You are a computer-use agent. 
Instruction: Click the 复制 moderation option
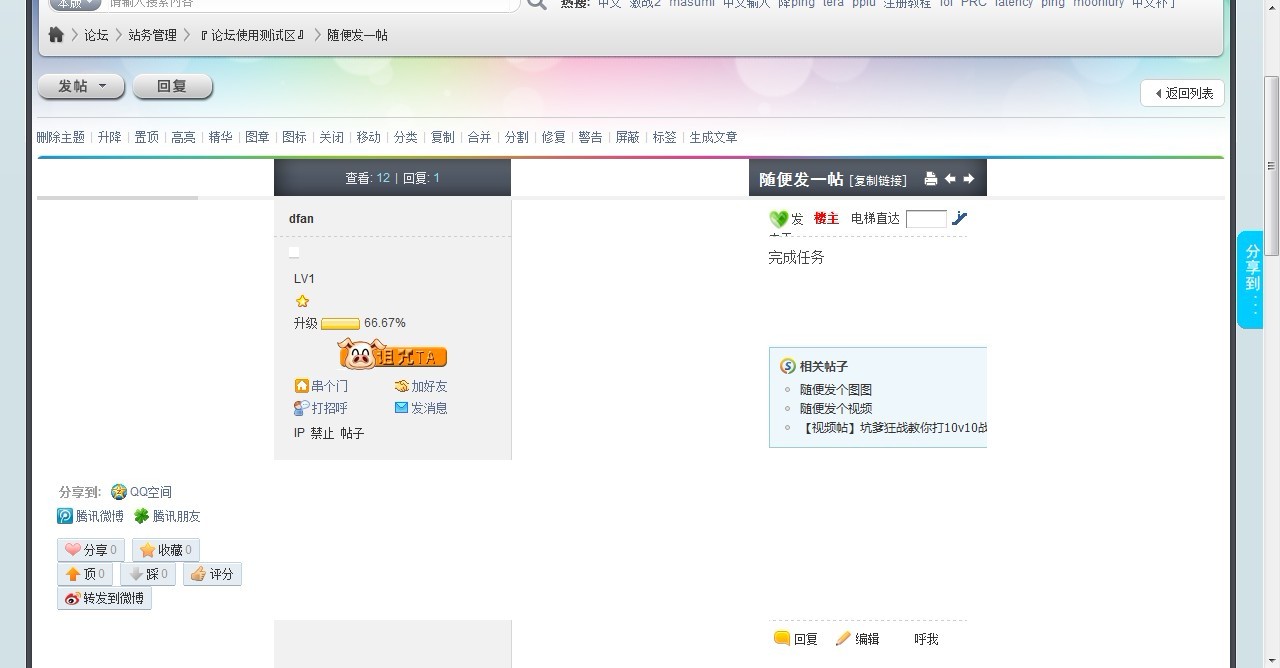click(443, 137)
